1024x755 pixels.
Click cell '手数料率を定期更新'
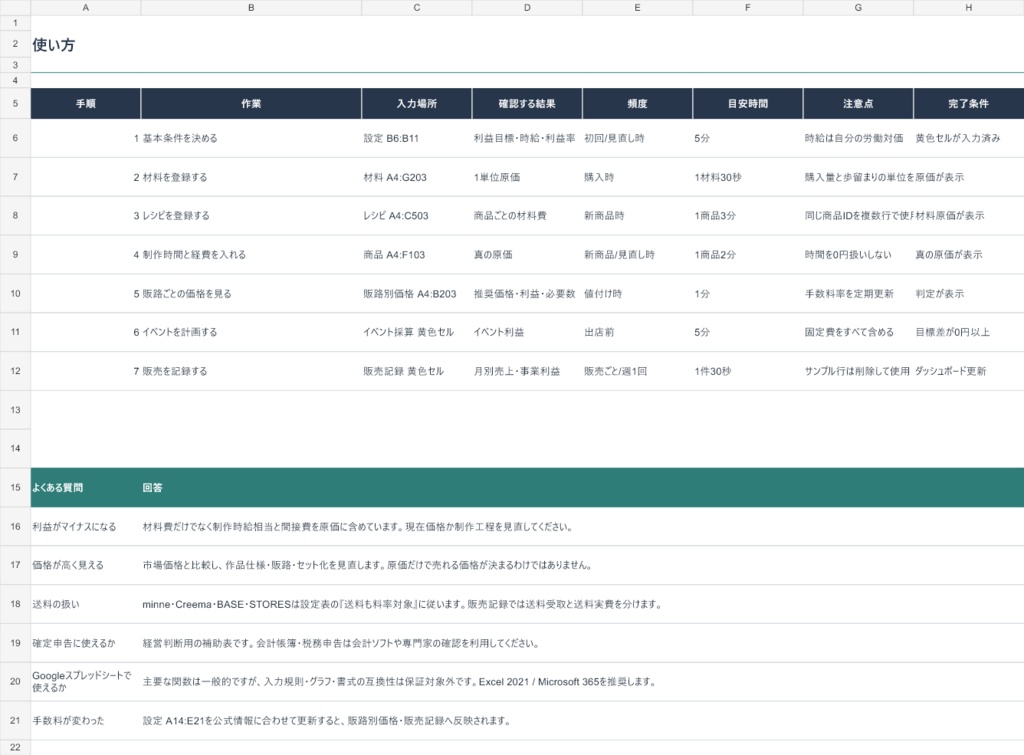[858, 294]
